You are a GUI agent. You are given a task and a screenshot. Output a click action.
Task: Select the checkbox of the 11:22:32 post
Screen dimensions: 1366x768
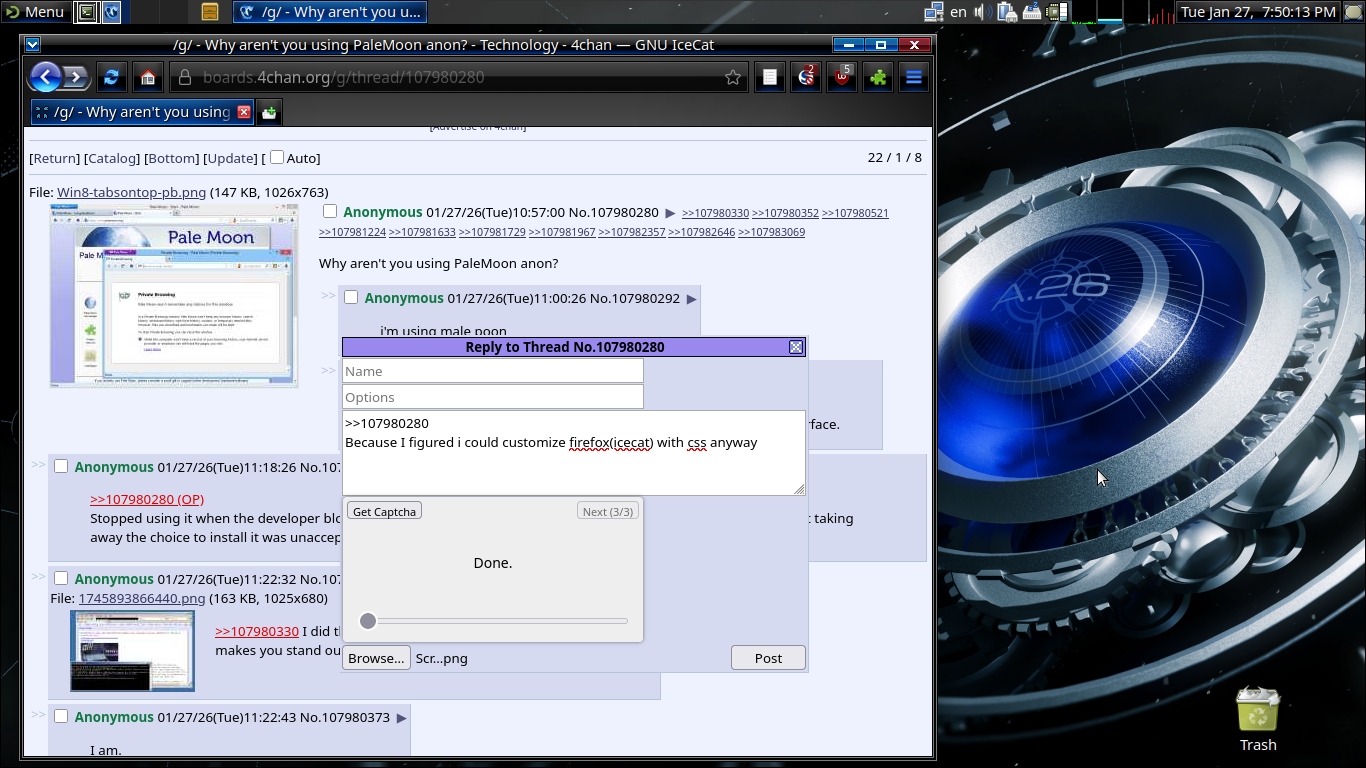(61, 578)
